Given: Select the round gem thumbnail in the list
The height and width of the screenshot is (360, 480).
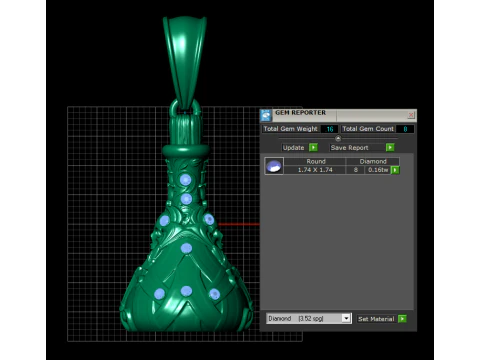Looking at the screenshot, I should tap(274, 166).
